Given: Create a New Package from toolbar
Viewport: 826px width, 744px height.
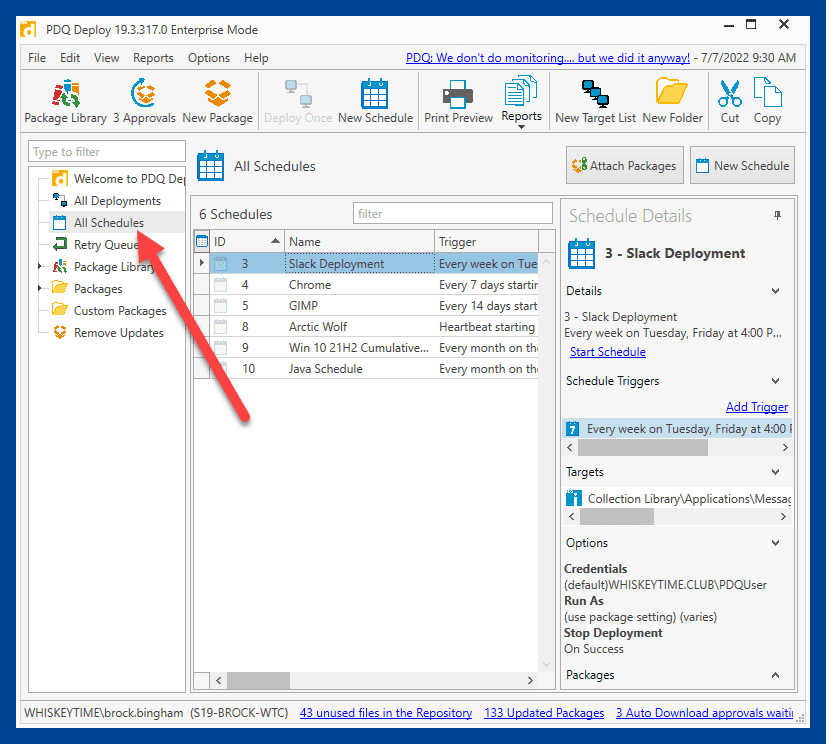Looking at the screenshot, I should click(218, 102).
